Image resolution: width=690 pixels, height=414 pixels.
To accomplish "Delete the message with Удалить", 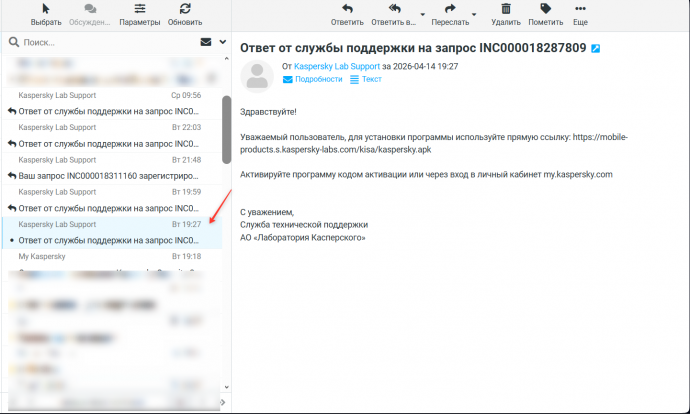I will click(506, 14).
